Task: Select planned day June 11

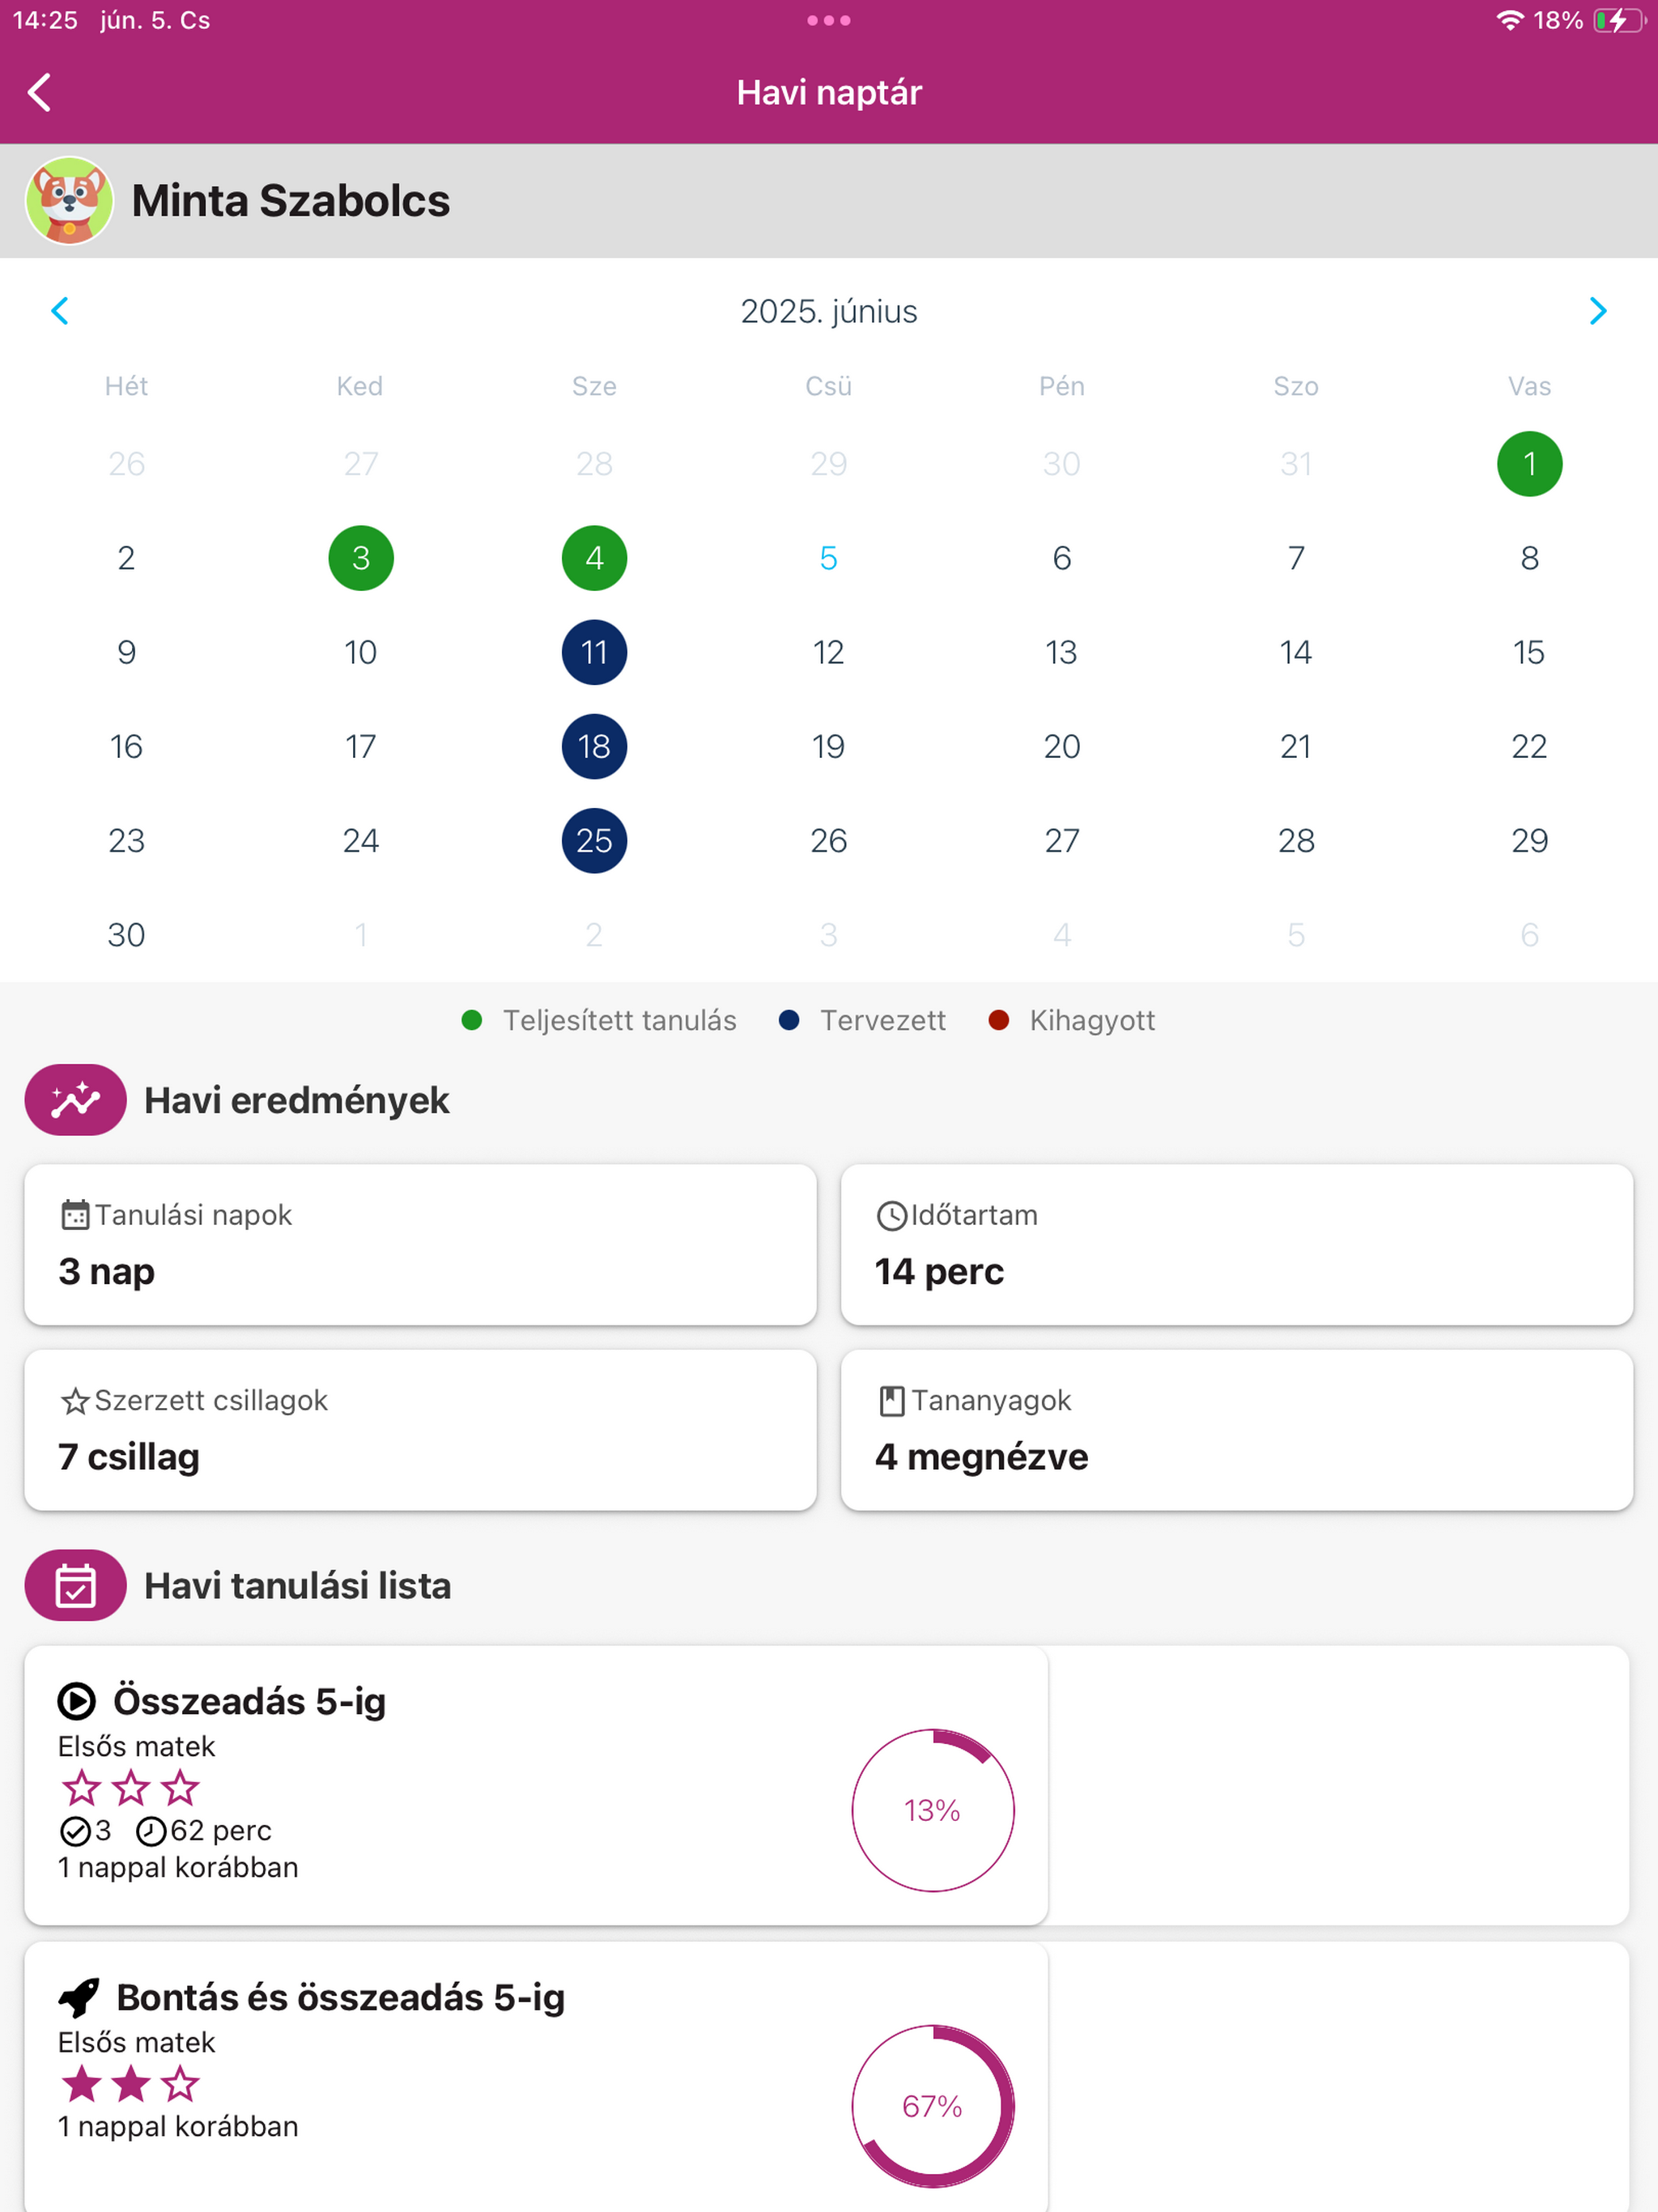Action: pyautogui.click(x=594, y=652)
